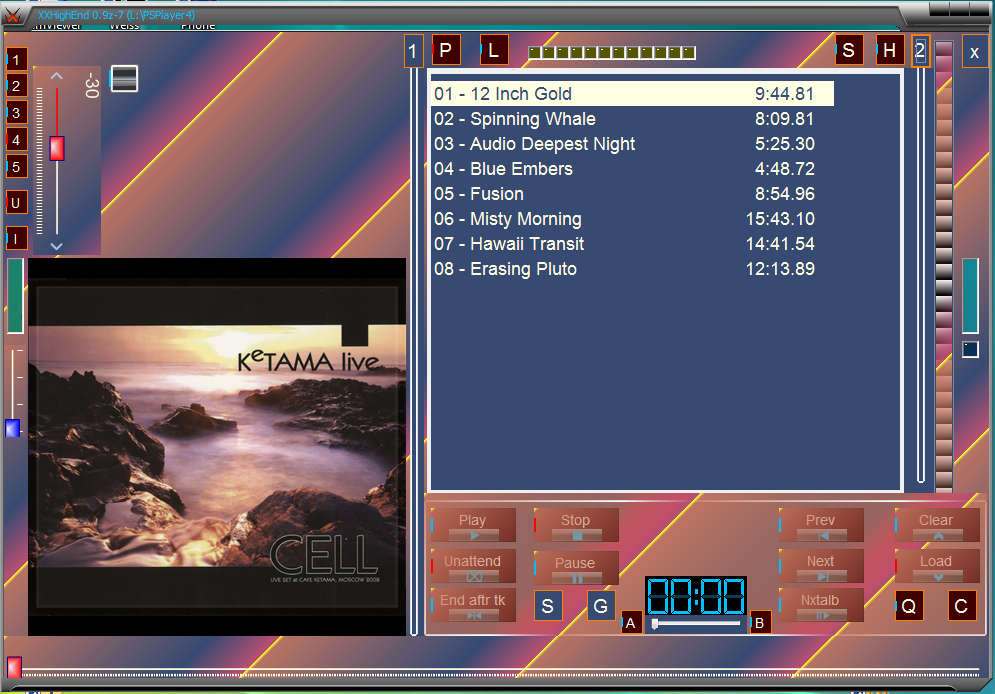Toggle End aftr tk option

click(x=473, y=605)
